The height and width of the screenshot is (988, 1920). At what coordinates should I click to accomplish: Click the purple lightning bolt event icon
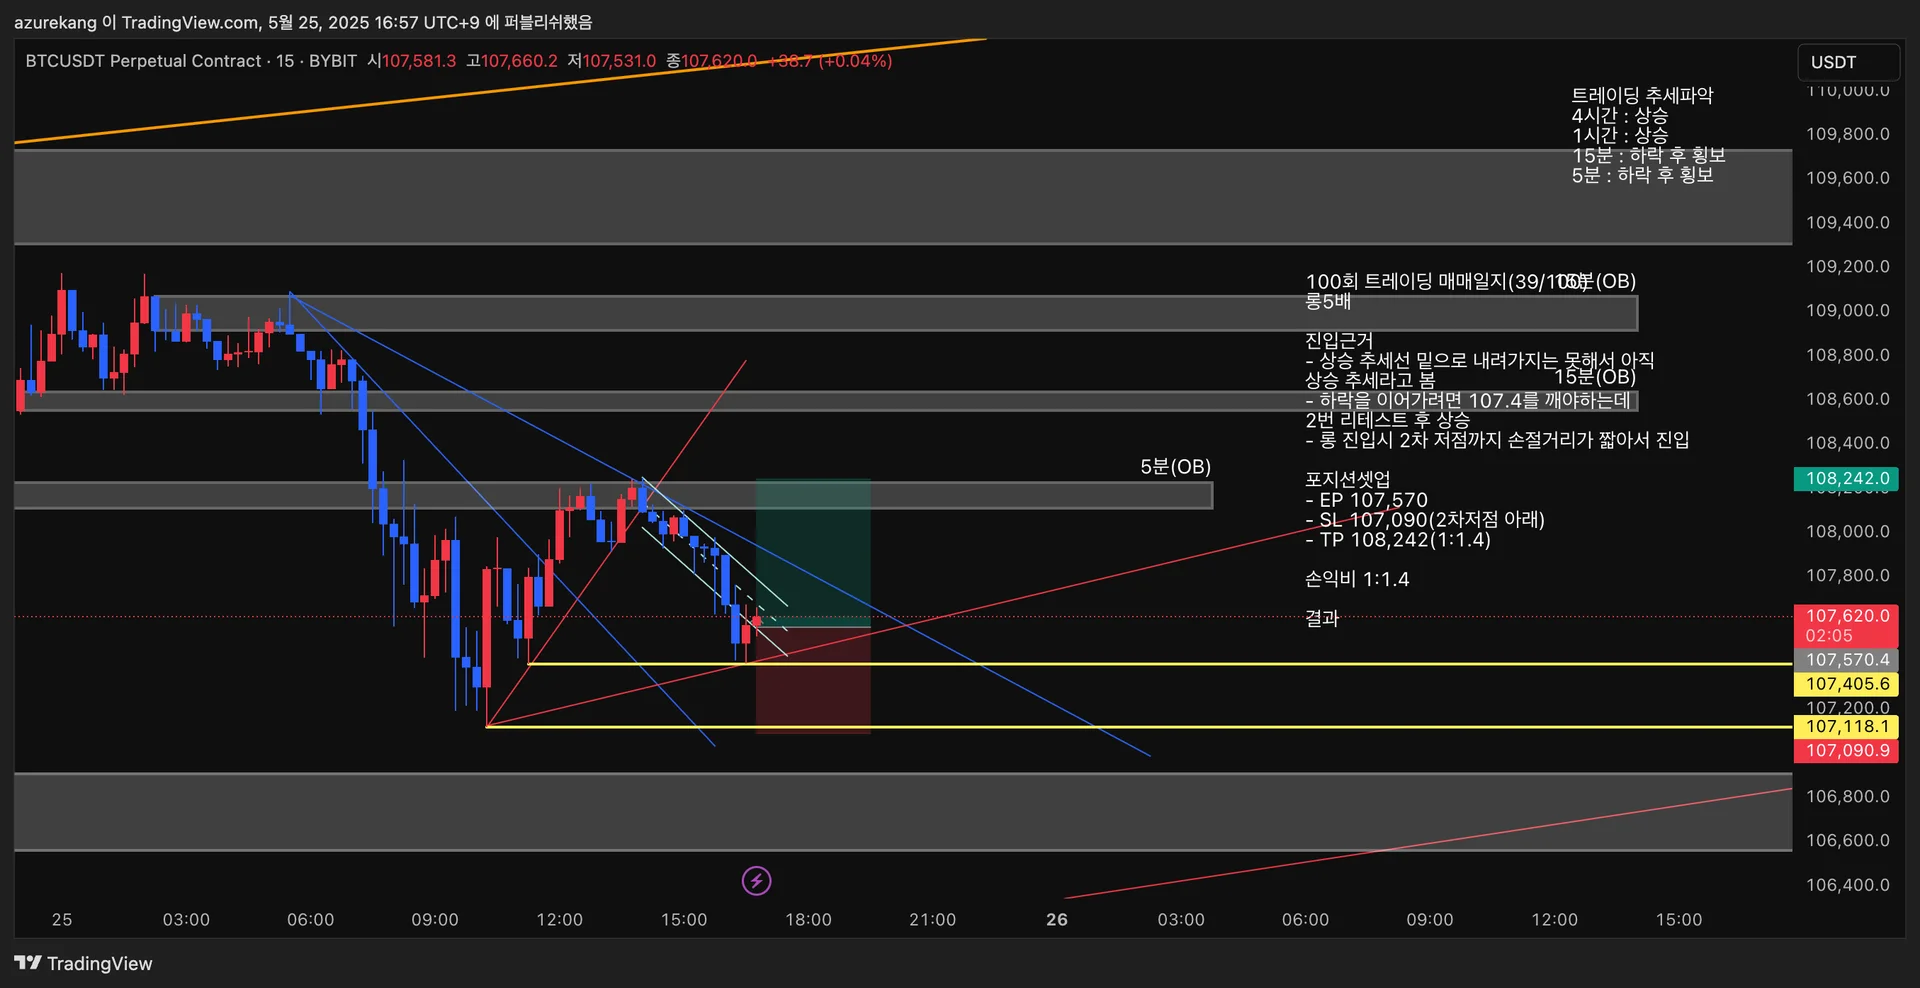tap(756, 881)
